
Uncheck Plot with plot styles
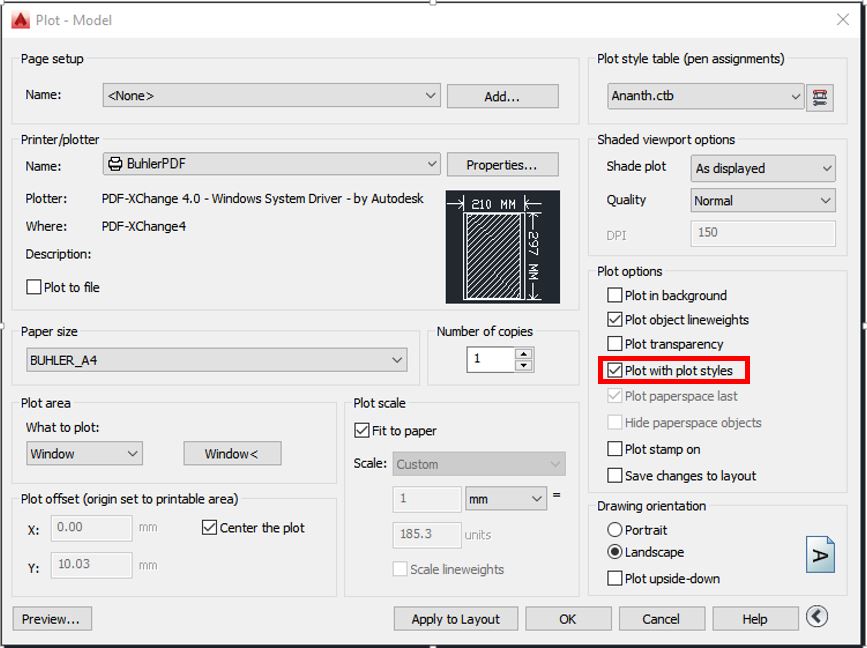613,370
